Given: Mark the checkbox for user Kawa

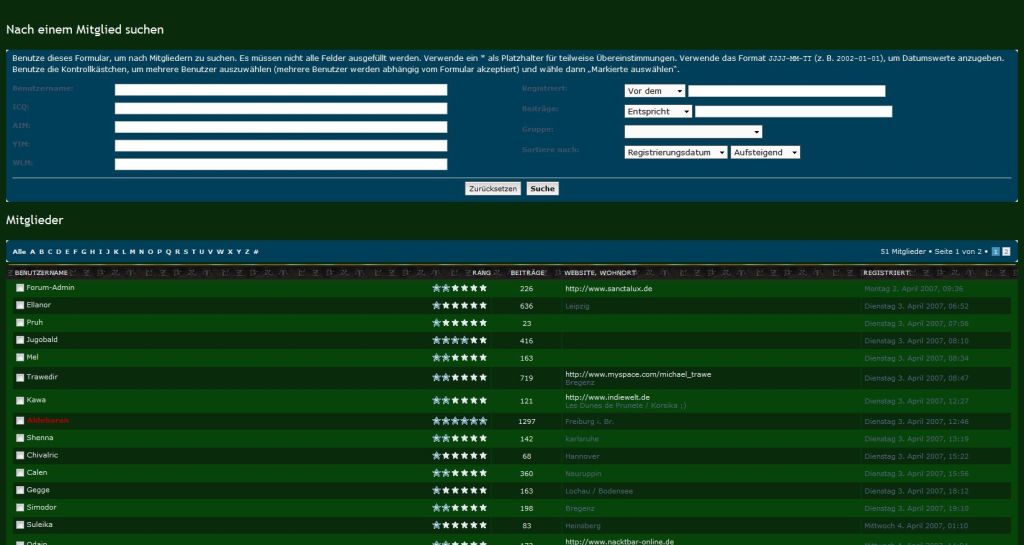Looking at the screenshot, I should (x=20, y=400).
